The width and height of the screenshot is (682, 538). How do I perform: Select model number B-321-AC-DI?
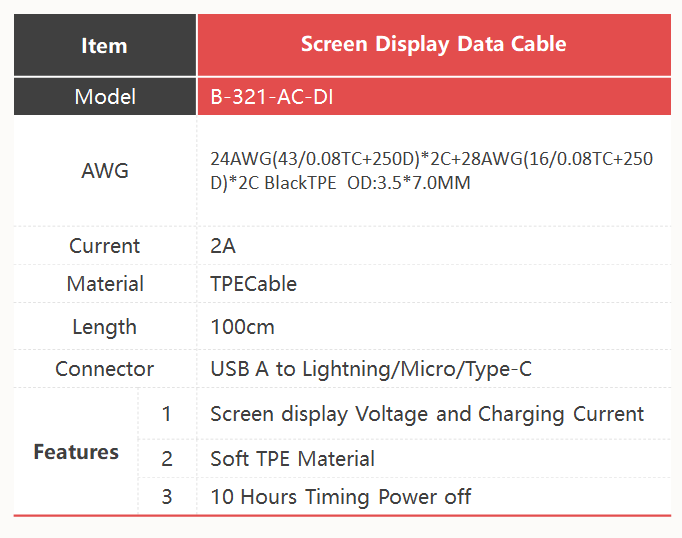(x=272, y=97)
